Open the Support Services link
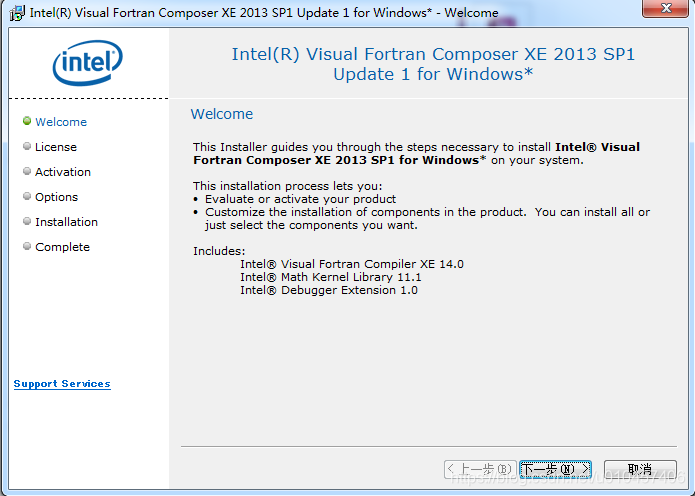Image resolution: width=695 pixels, height=496 pixels. [62, 384]
